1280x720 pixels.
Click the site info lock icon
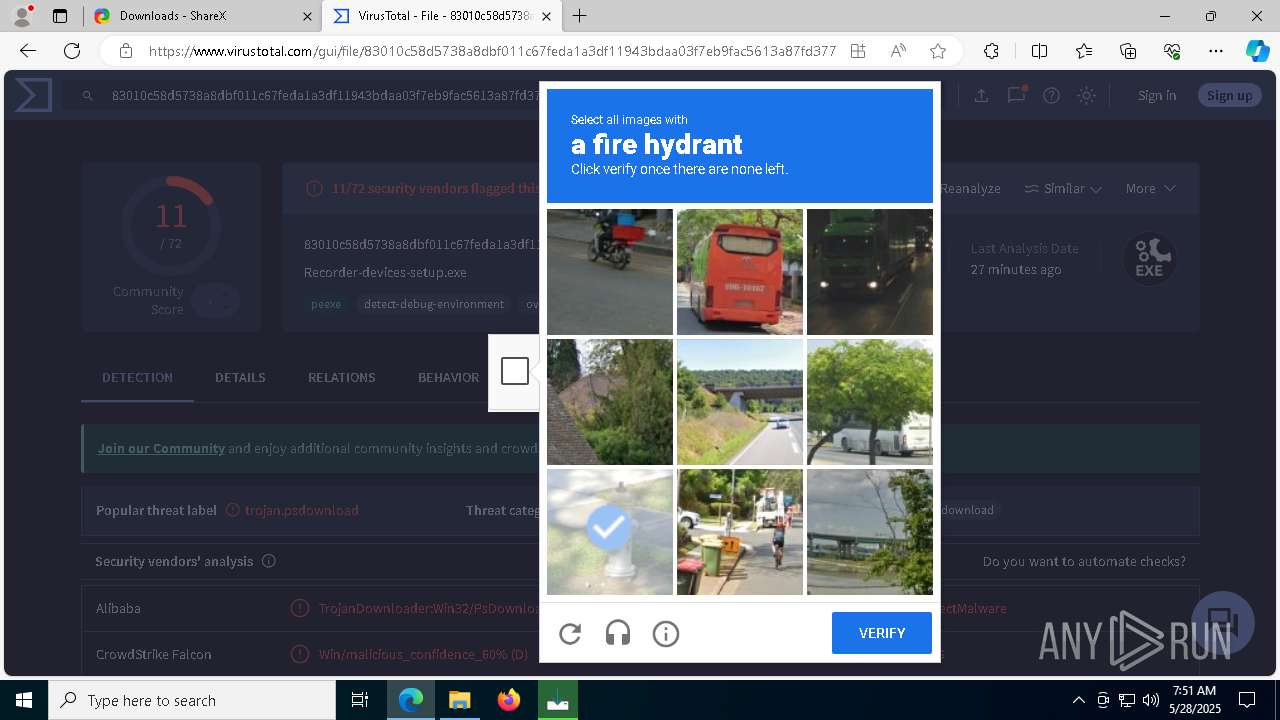[125, 51]
